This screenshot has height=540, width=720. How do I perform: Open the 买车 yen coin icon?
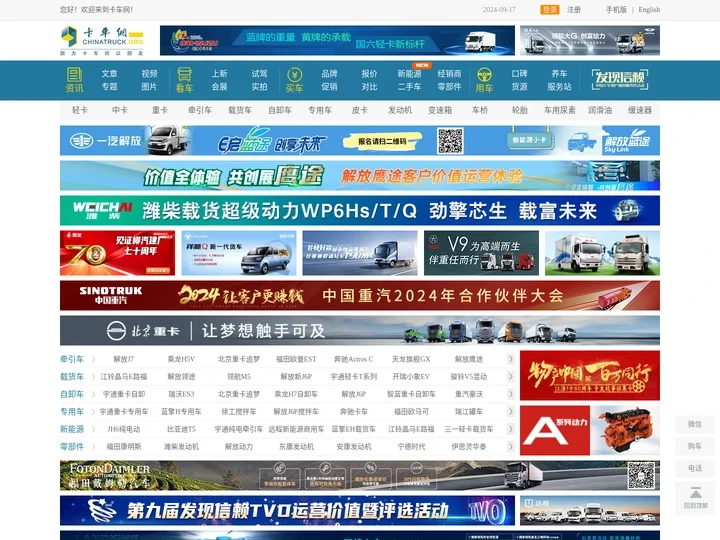(x=294, y=80)
